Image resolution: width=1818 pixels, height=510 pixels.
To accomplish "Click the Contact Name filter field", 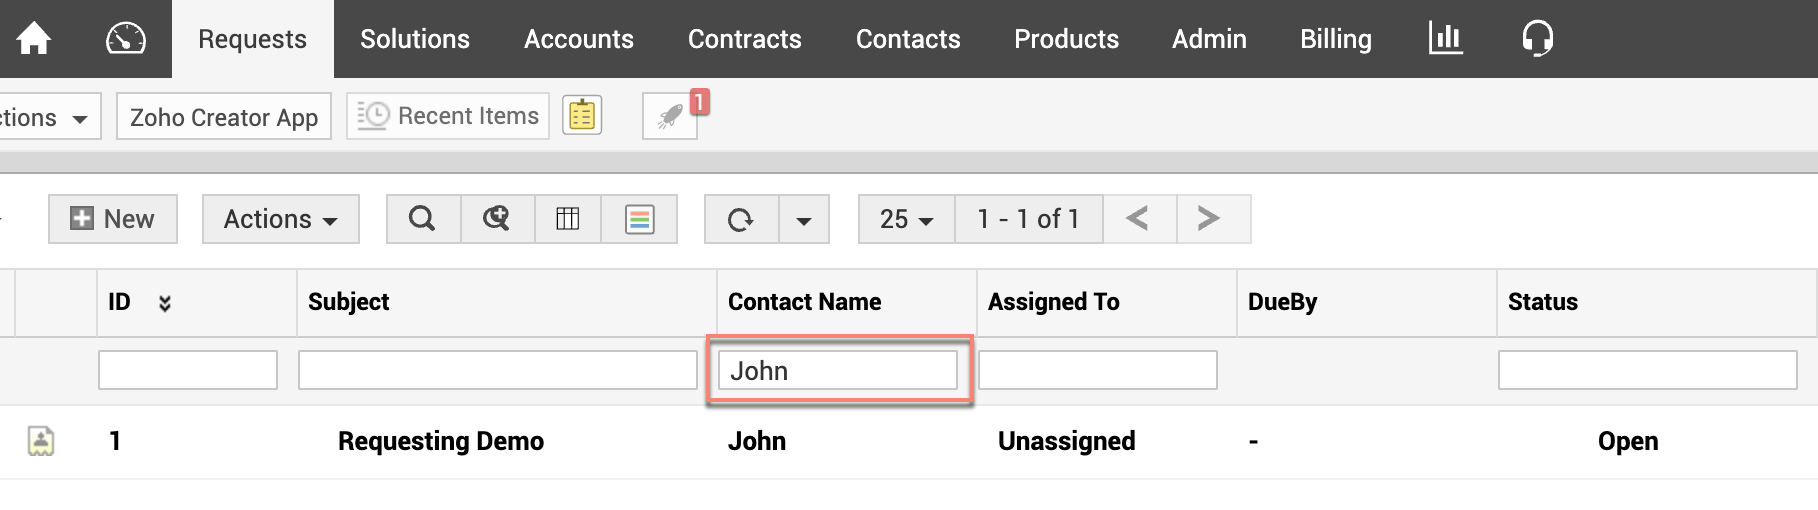I will pos(837,371).
